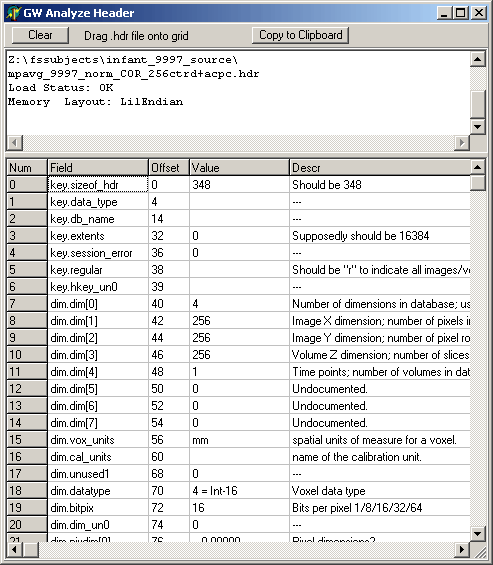Click the text pane vertical scrollbar thumb
The width and height of the screenshot is (493, 565).
pos(478,104)
